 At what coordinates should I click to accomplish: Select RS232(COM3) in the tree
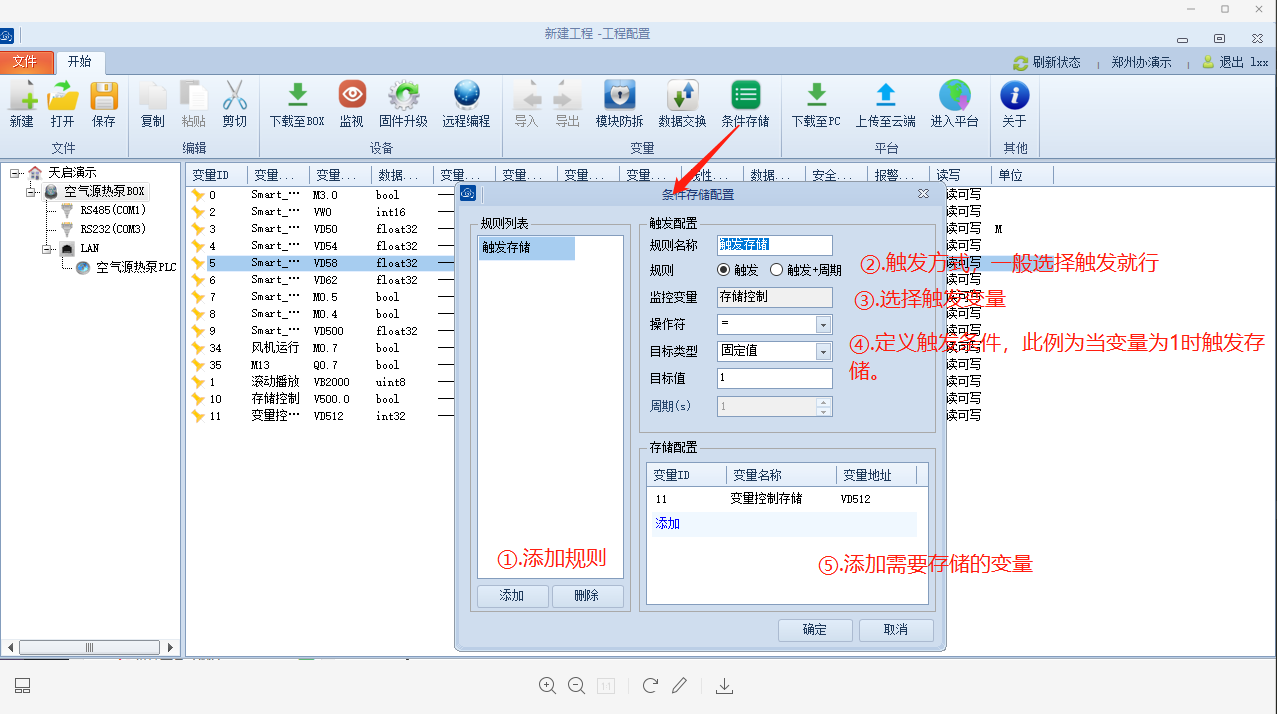pos(113,229)
